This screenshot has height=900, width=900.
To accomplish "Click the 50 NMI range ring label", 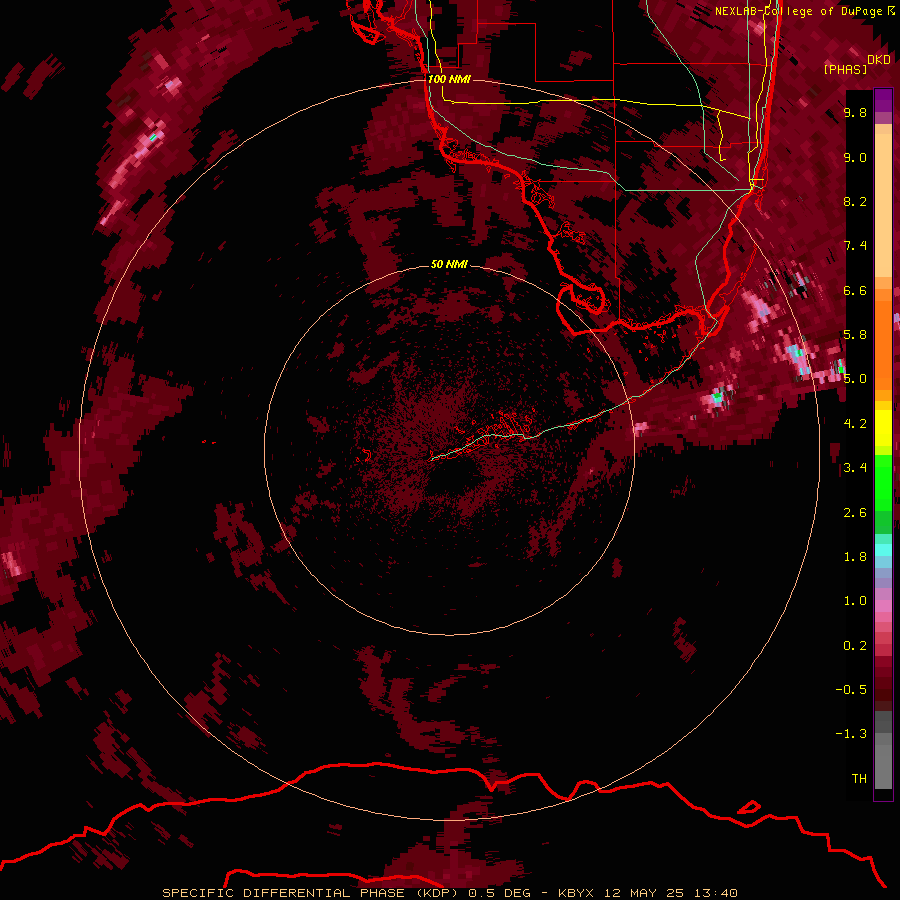I will [x=449, y=264].
